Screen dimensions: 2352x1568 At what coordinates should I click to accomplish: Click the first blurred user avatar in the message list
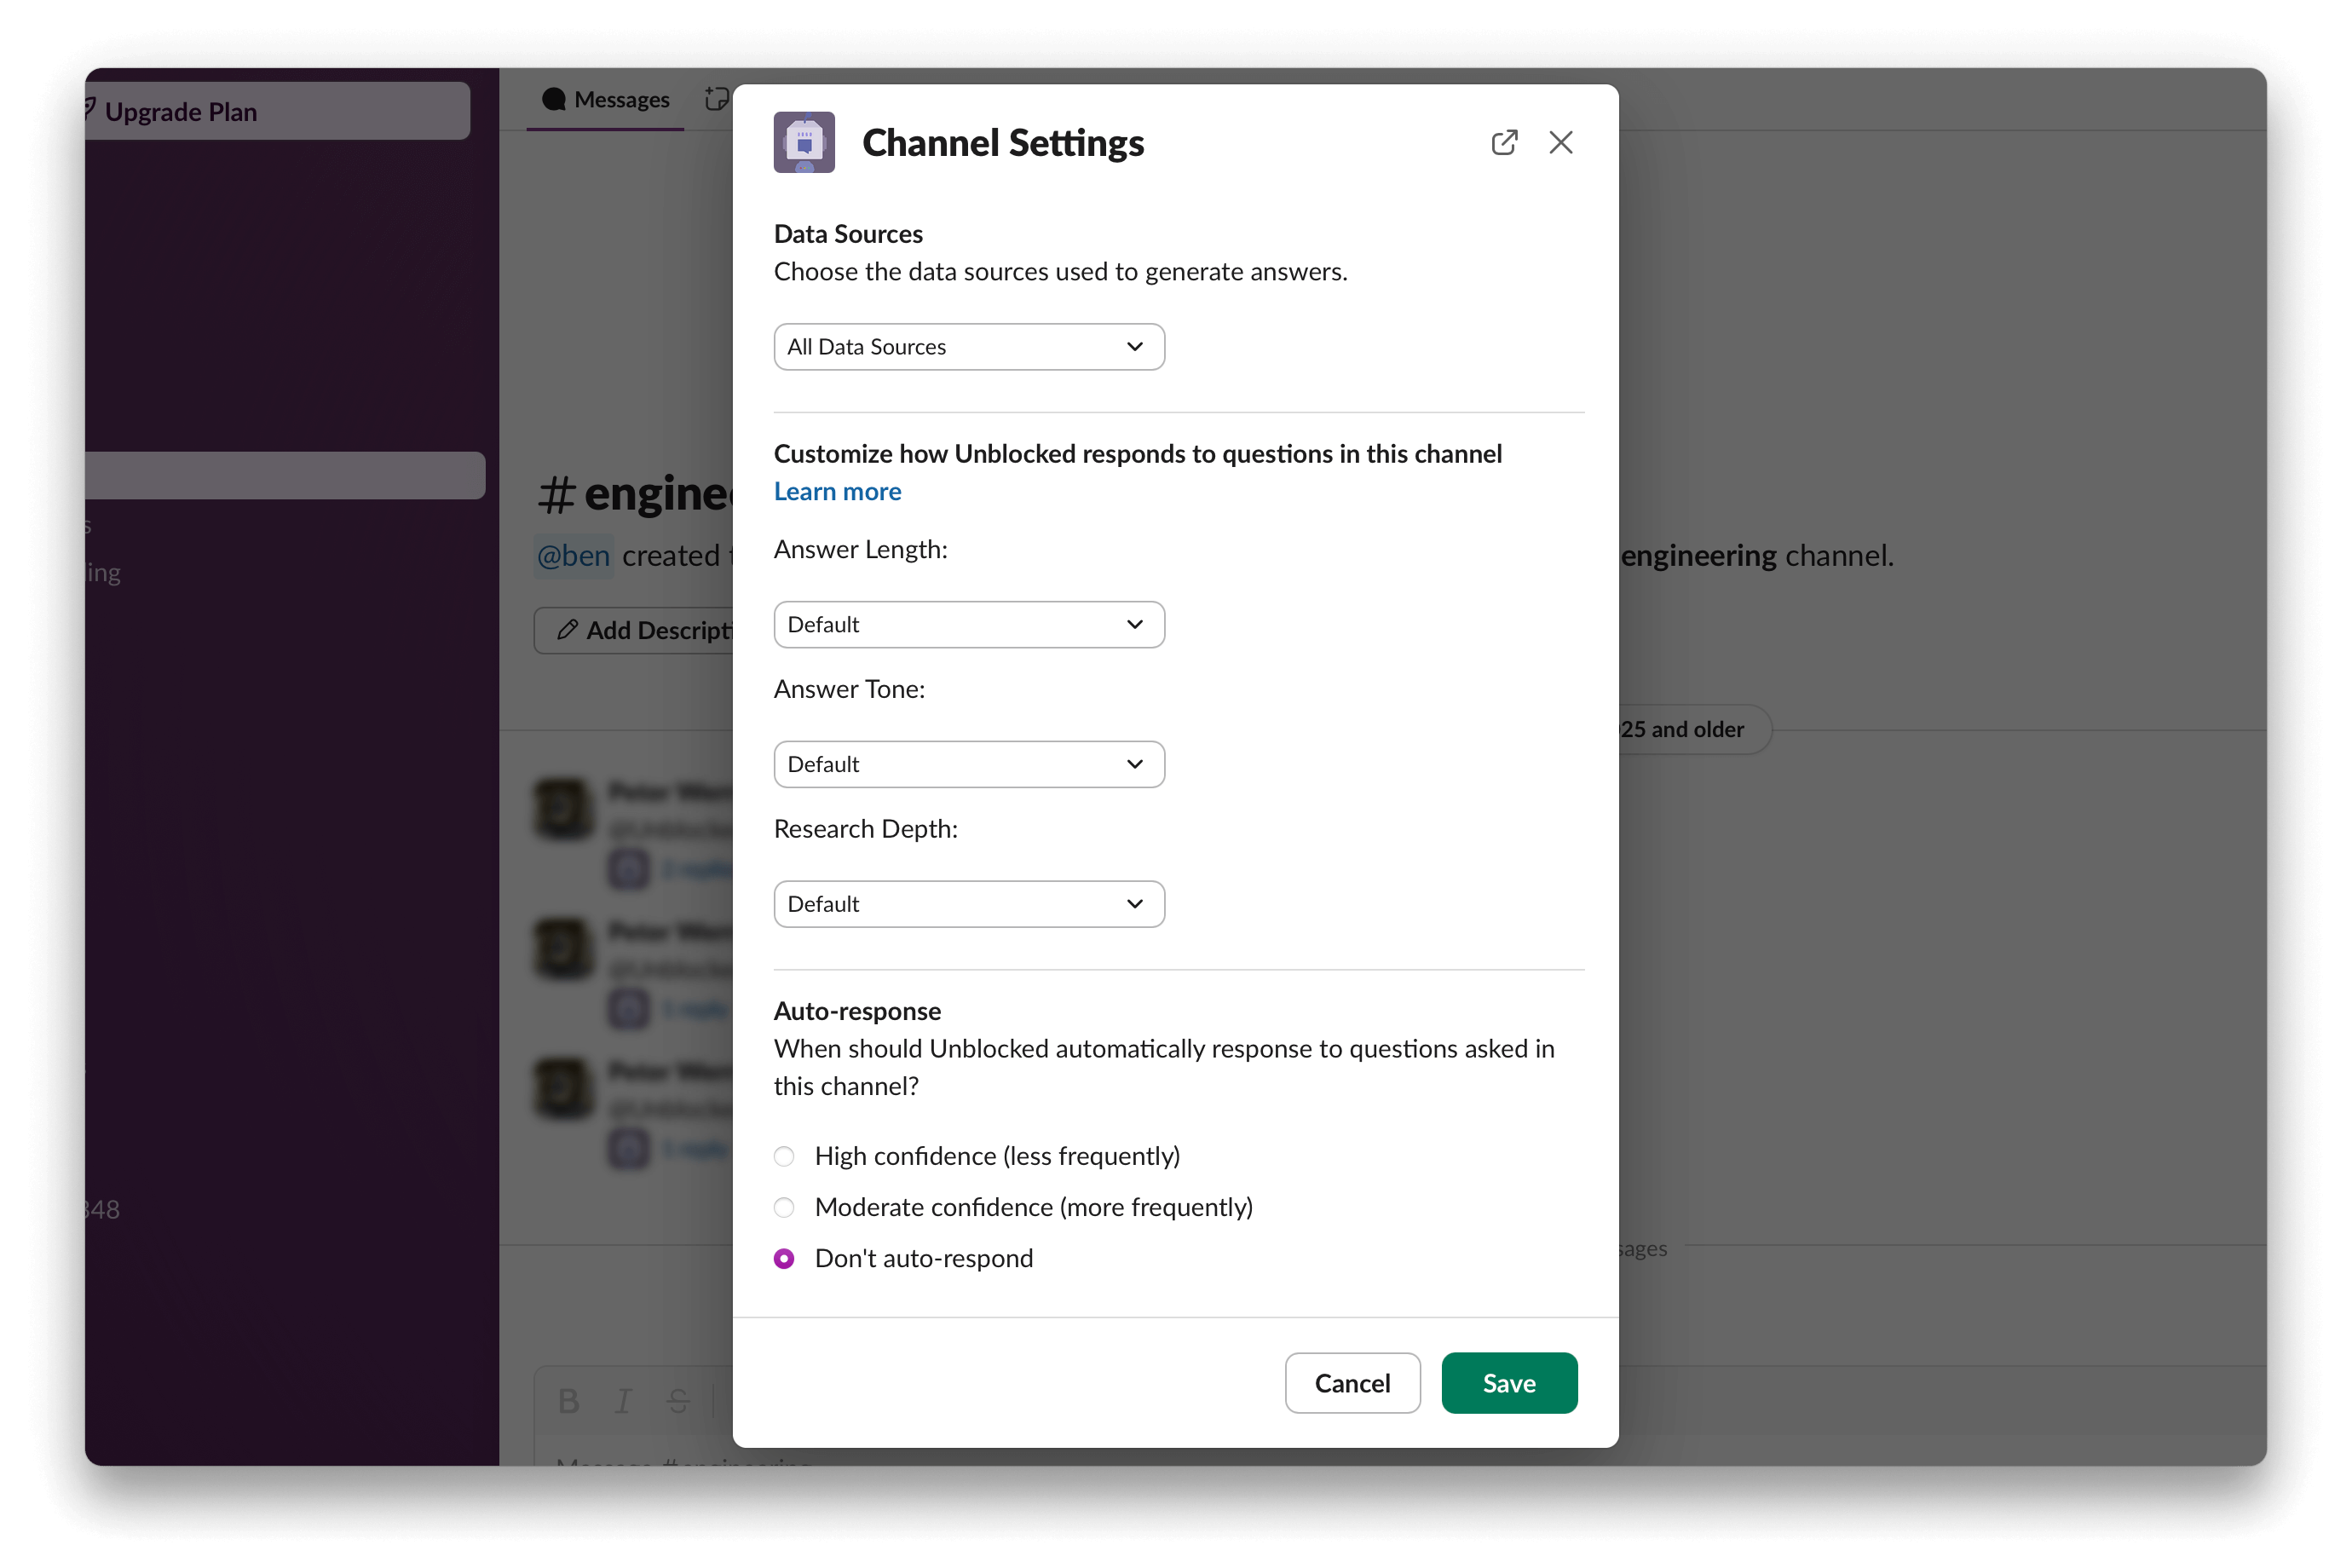563,807
